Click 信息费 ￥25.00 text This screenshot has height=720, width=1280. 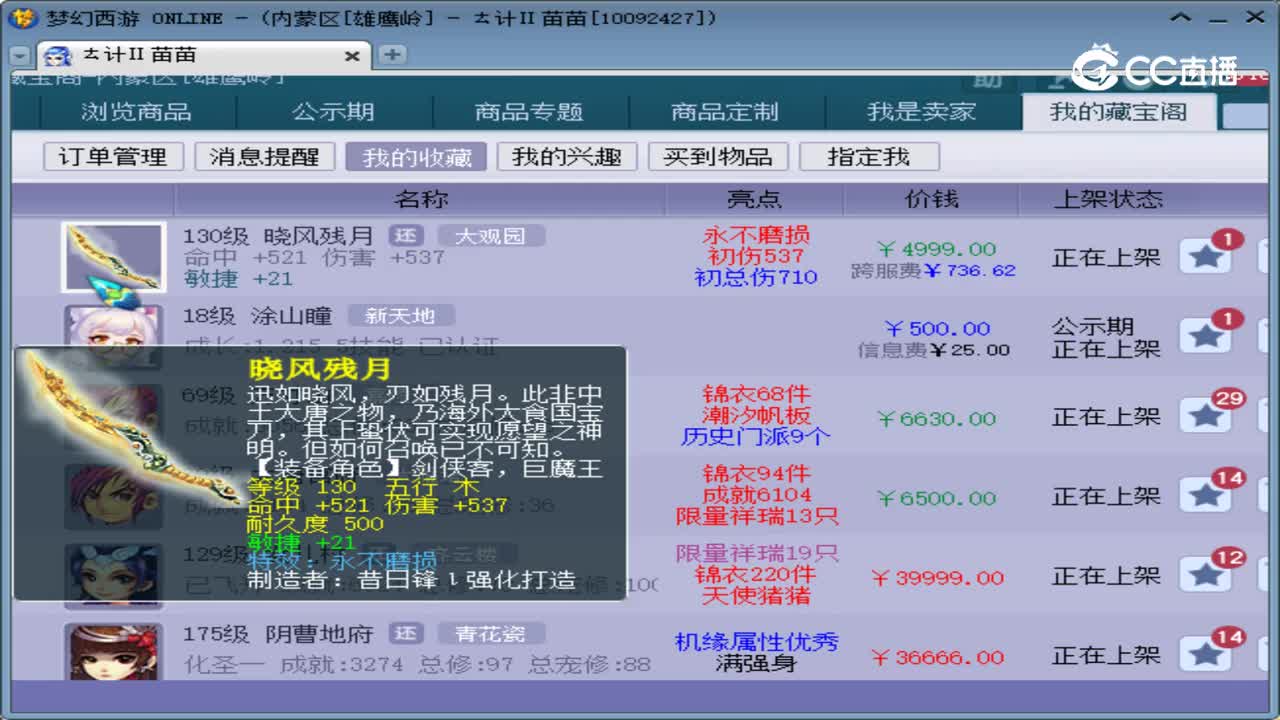pos(933,350)
